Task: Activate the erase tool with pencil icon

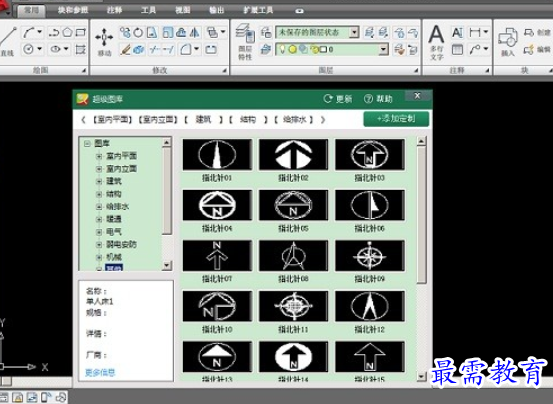Action: [125, 49]
